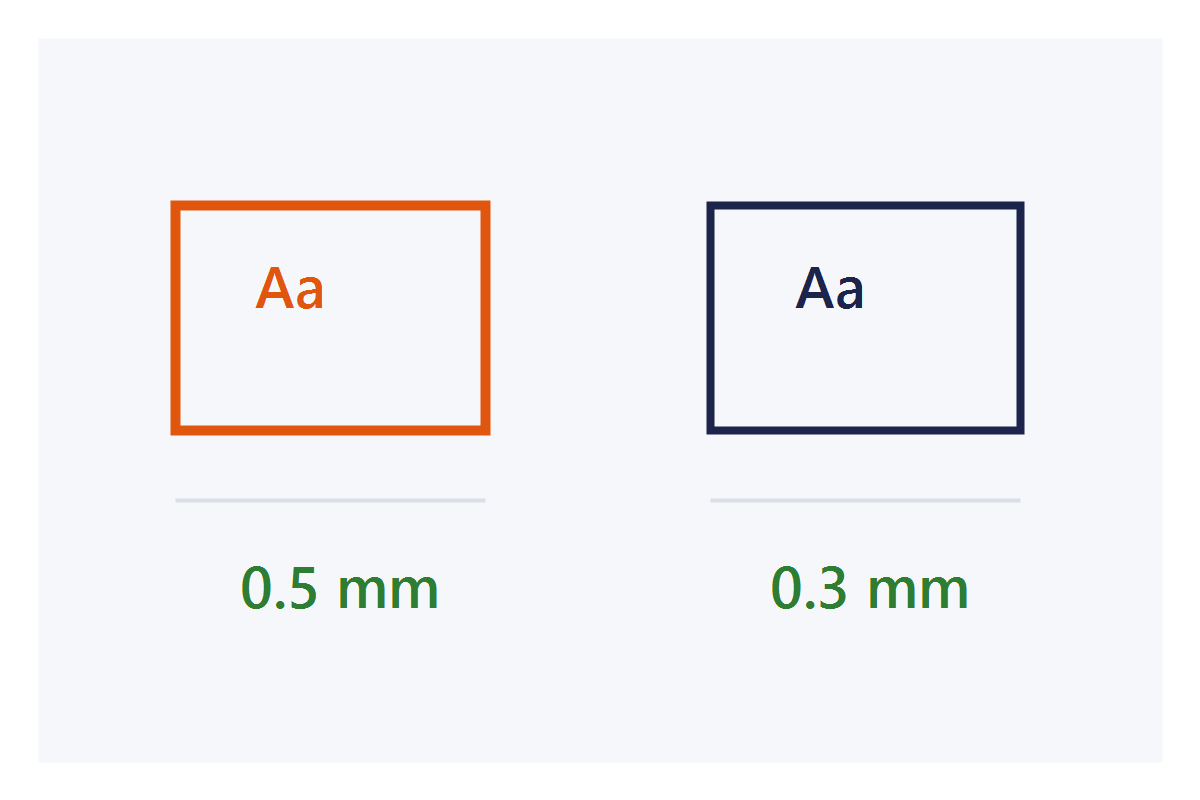Click the left edge of the orange rectangle

pos(176,318)
